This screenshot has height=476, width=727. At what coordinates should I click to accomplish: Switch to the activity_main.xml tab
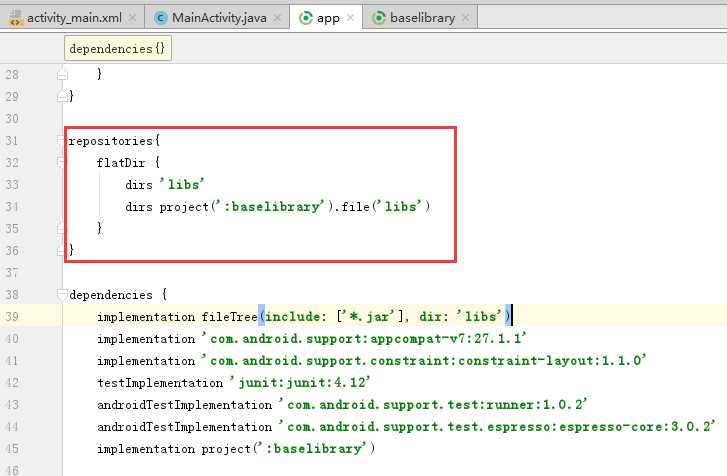coord(74,18)
